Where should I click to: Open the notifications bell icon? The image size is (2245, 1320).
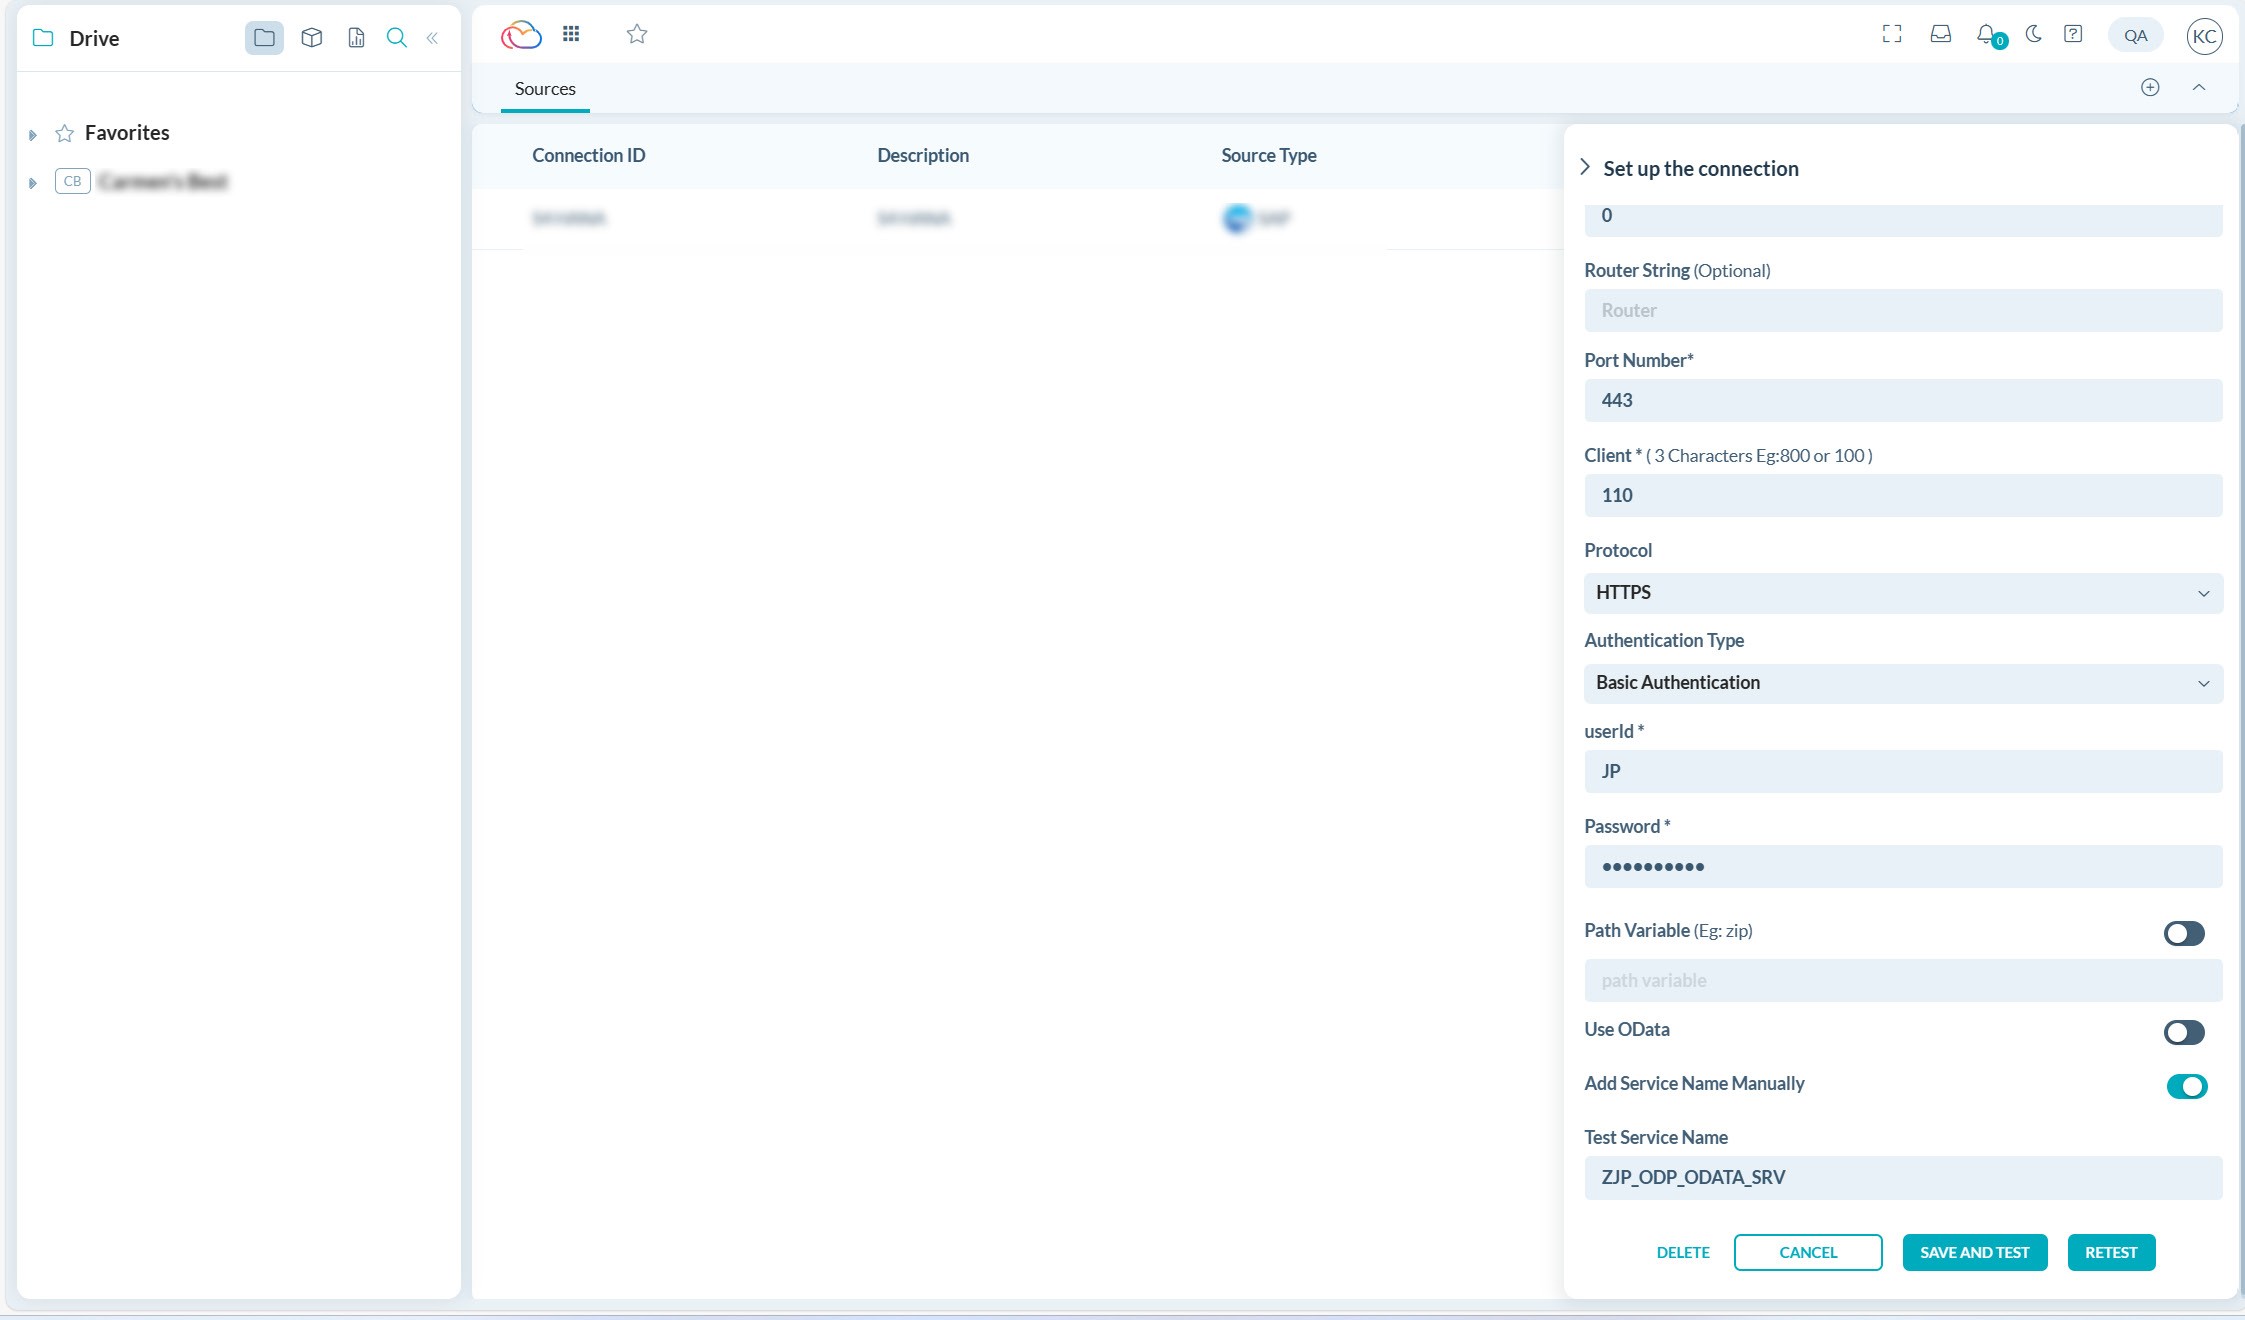(x=1986, y=35)
